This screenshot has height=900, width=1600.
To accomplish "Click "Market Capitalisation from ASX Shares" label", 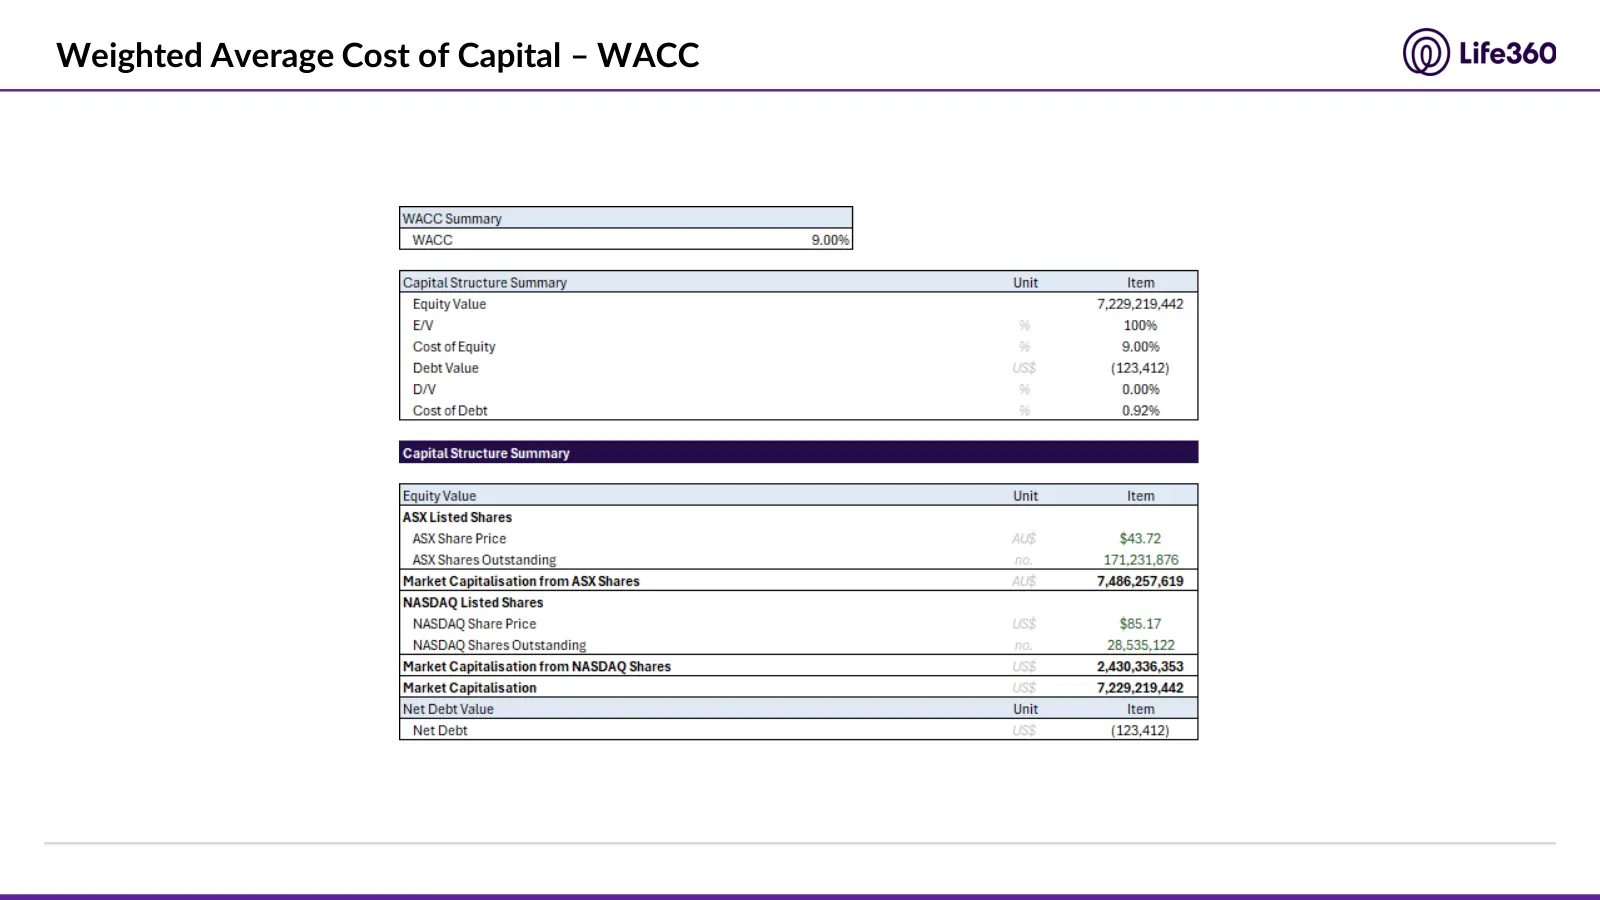I will (x=521, y=581).
